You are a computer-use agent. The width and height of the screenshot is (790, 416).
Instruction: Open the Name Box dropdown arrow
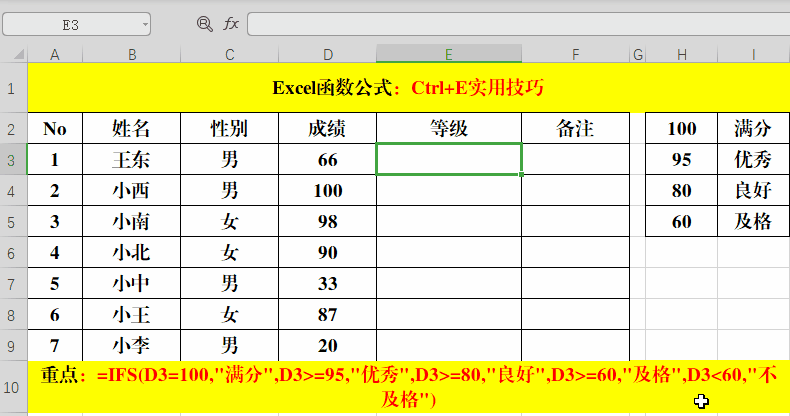[x=145, y=24]
